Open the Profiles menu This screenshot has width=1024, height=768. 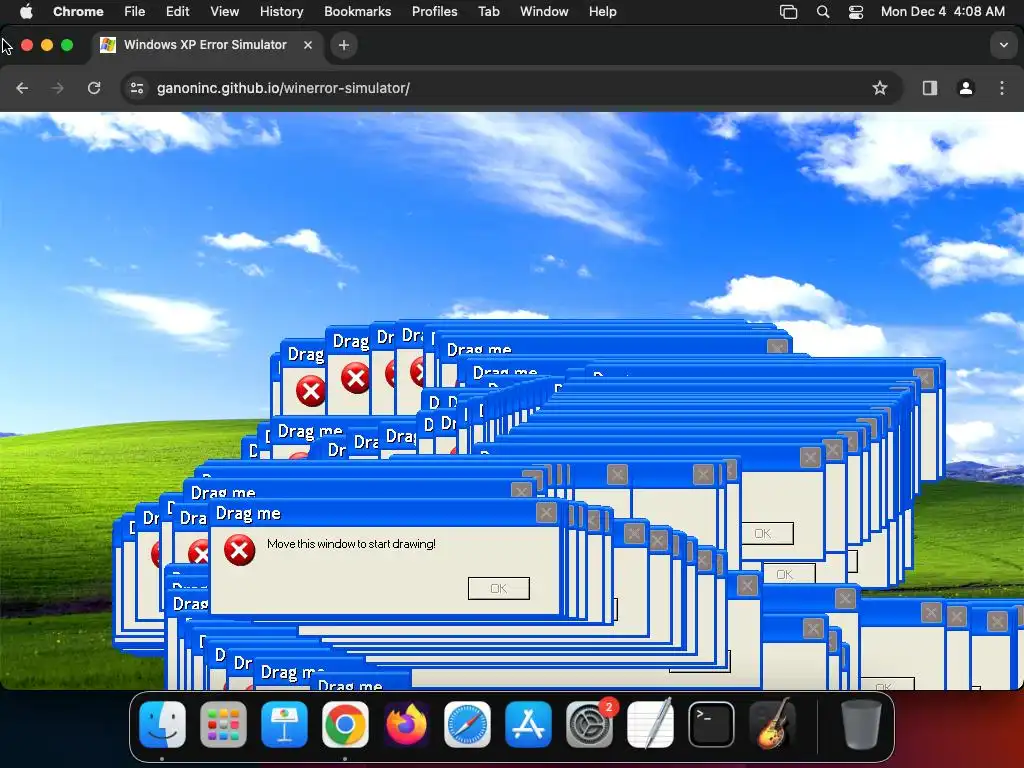point(434,12)
